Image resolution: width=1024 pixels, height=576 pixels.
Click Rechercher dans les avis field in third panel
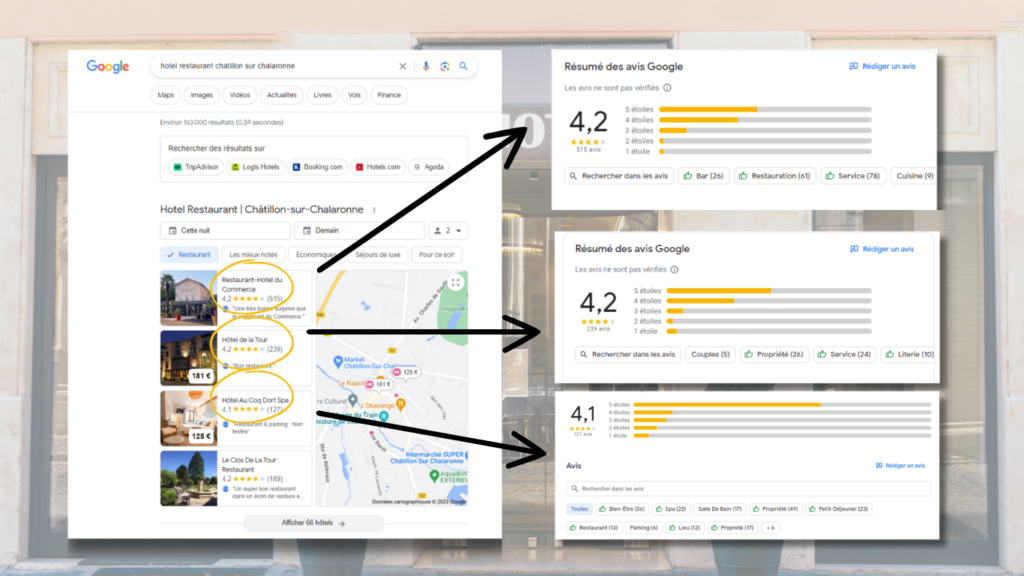pos(748,488)
